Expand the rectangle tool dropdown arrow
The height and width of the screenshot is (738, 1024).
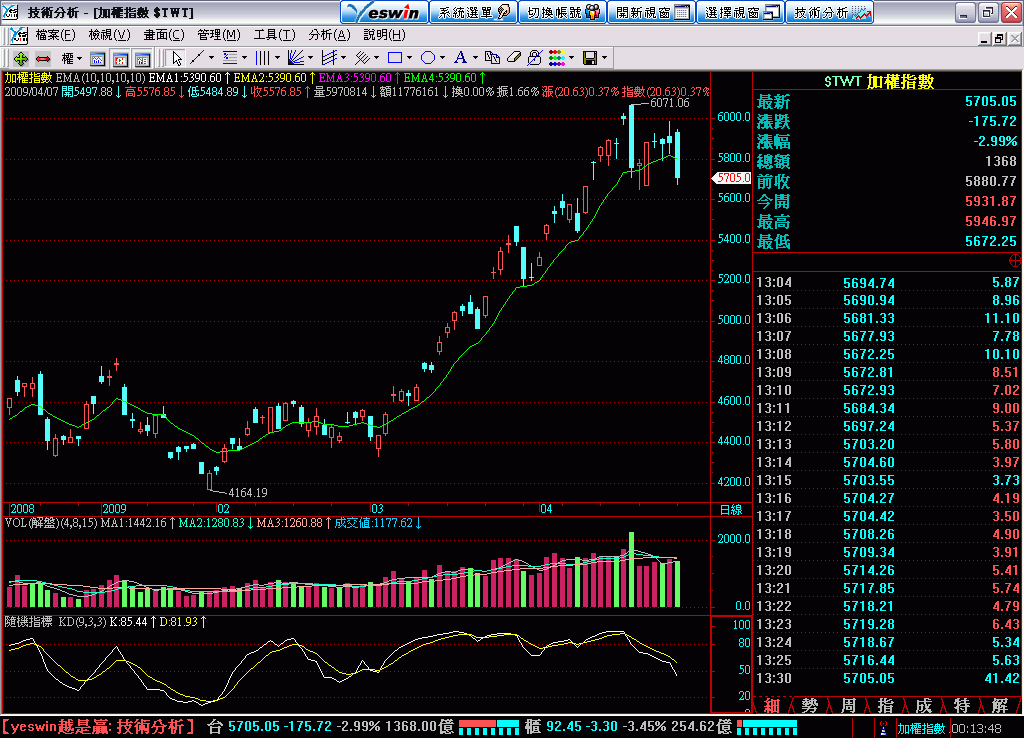click(409, 58)
